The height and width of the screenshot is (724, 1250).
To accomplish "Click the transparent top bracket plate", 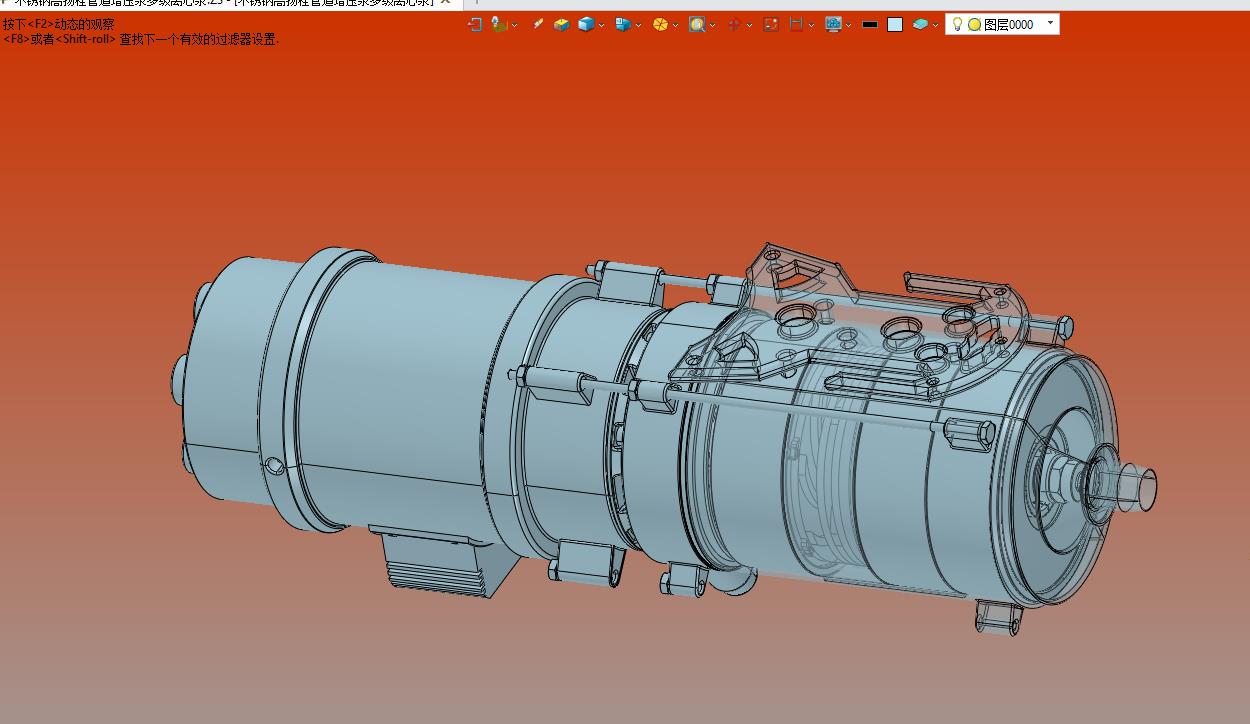I will click(x=850, y=325).
